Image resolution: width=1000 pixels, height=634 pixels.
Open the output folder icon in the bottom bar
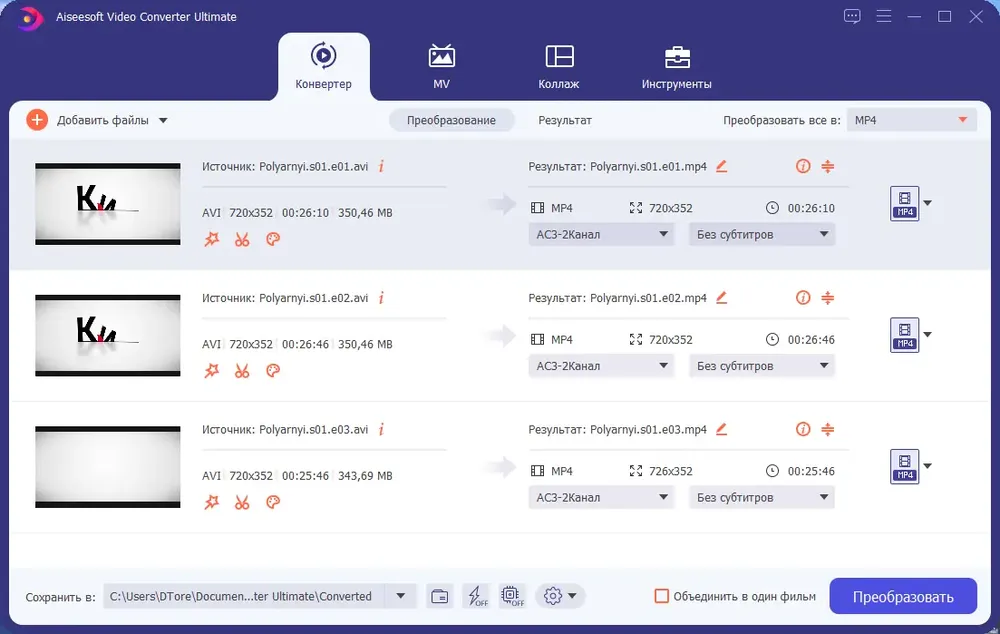click(x=439, y=597)
